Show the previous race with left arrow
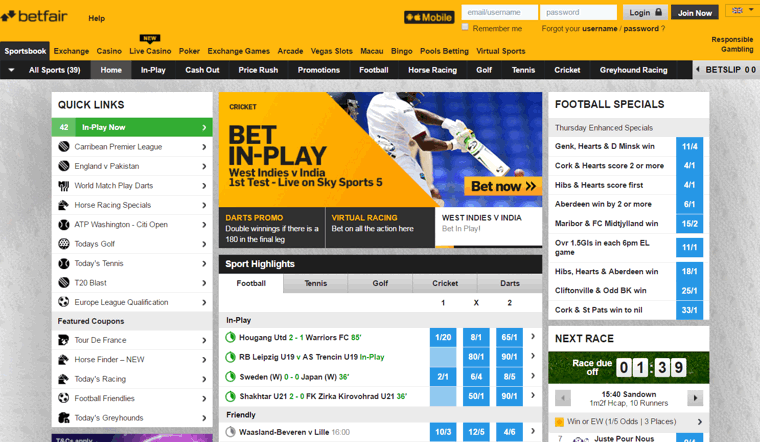 tap(563, 398)
